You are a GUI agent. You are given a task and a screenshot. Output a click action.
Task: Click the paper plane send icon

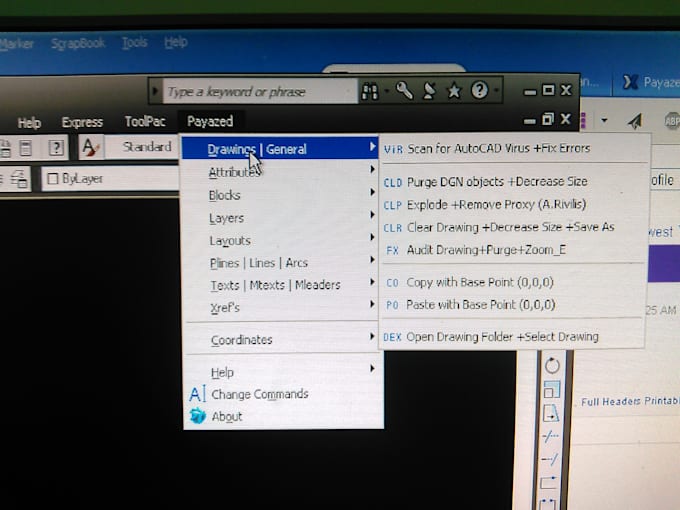coord(635,121)
